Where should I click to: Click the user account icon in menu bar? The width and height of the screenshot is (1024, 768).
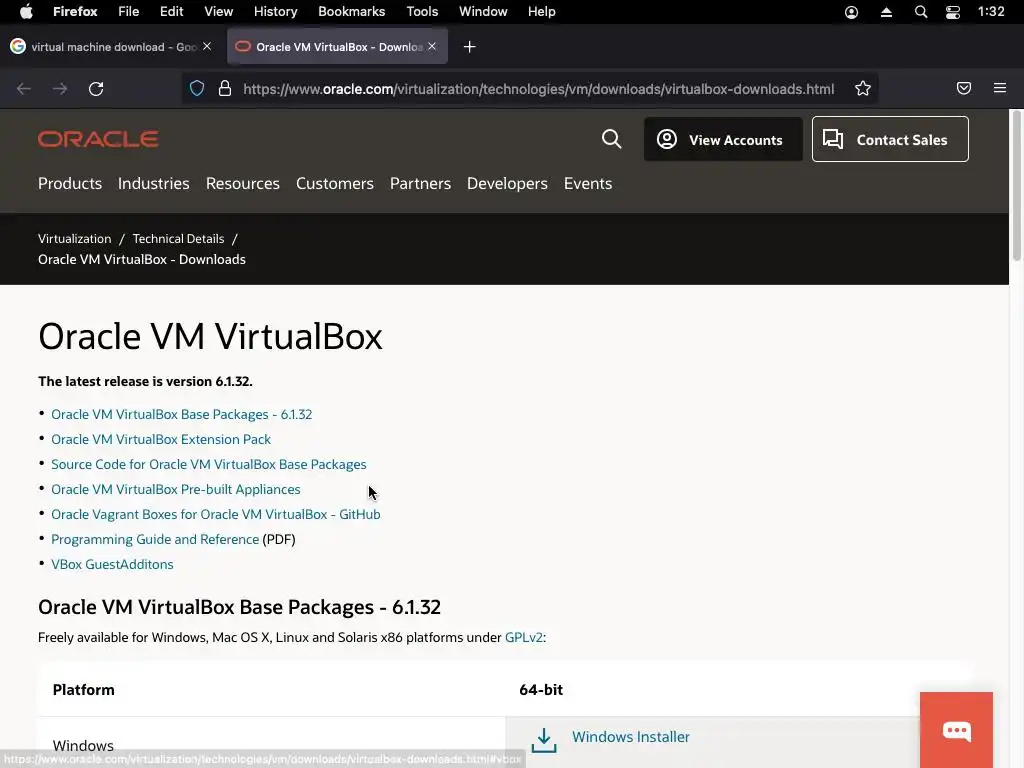pos(851,12)
